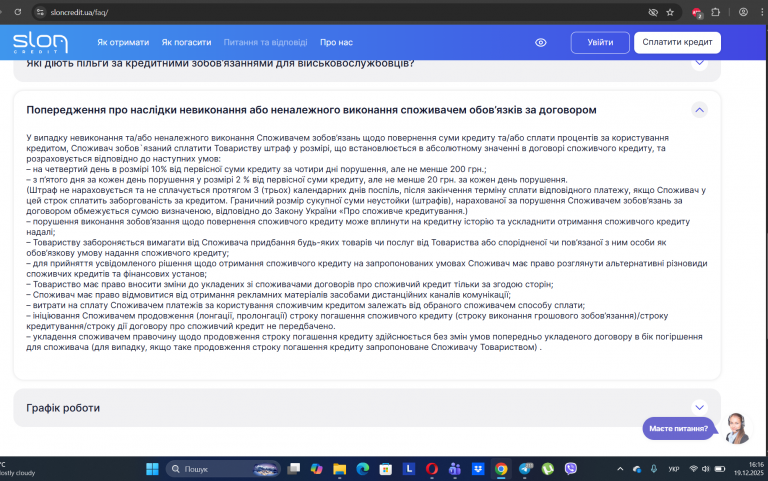This screenshot has height=481, width=768.
Task: Open site information icon in address bar
Action: [x=41, y=12]
